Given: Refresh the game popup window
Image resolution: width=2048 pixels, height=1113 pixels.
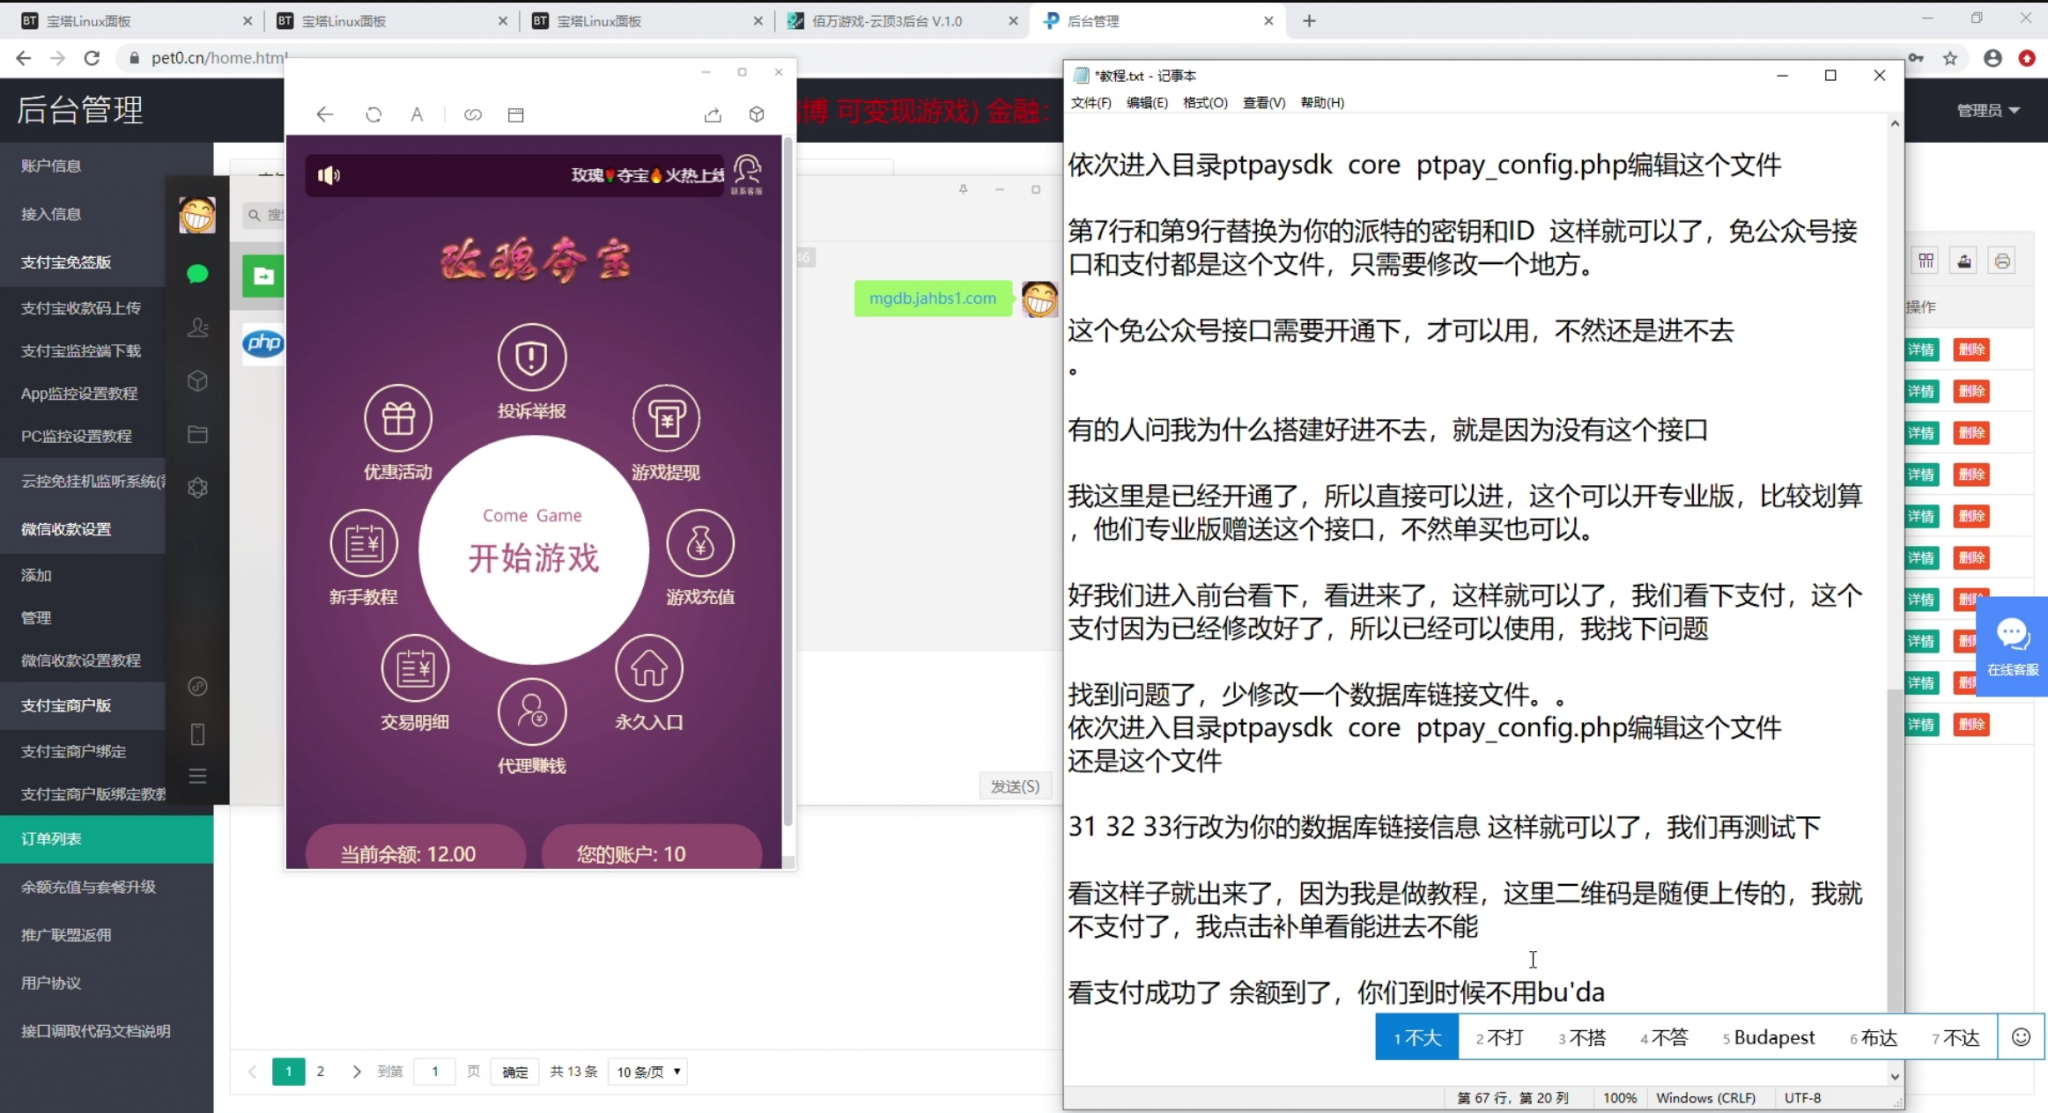Looking at the screenshot, I should click(373, 115).
